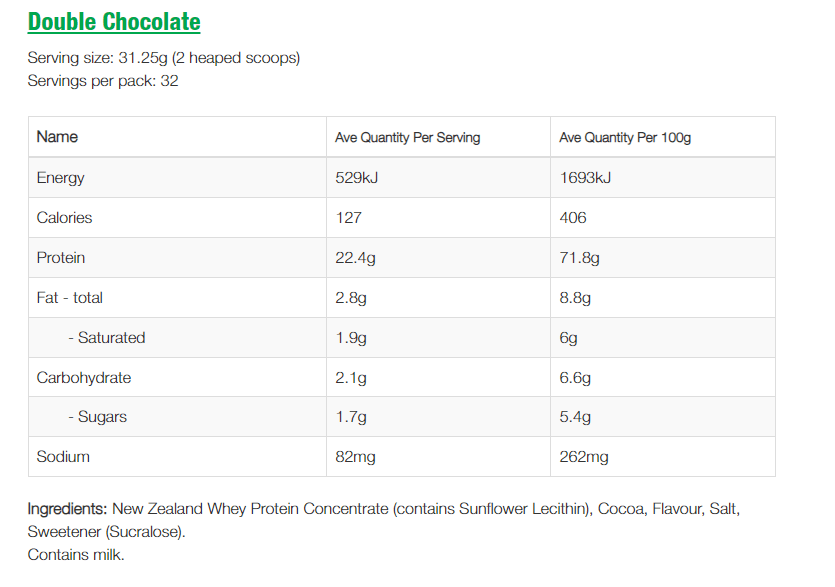This screenshot has width=835, height=587.
Task: Click the Name column header
Action: click(57, 137)
